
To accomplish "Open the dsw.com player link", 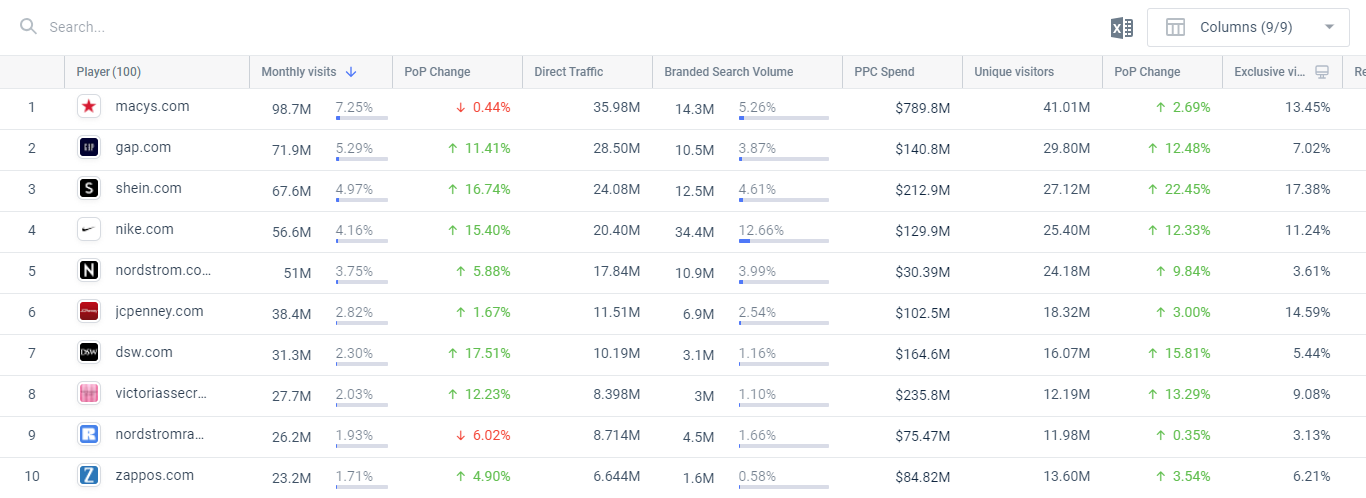I will [144, 352].
